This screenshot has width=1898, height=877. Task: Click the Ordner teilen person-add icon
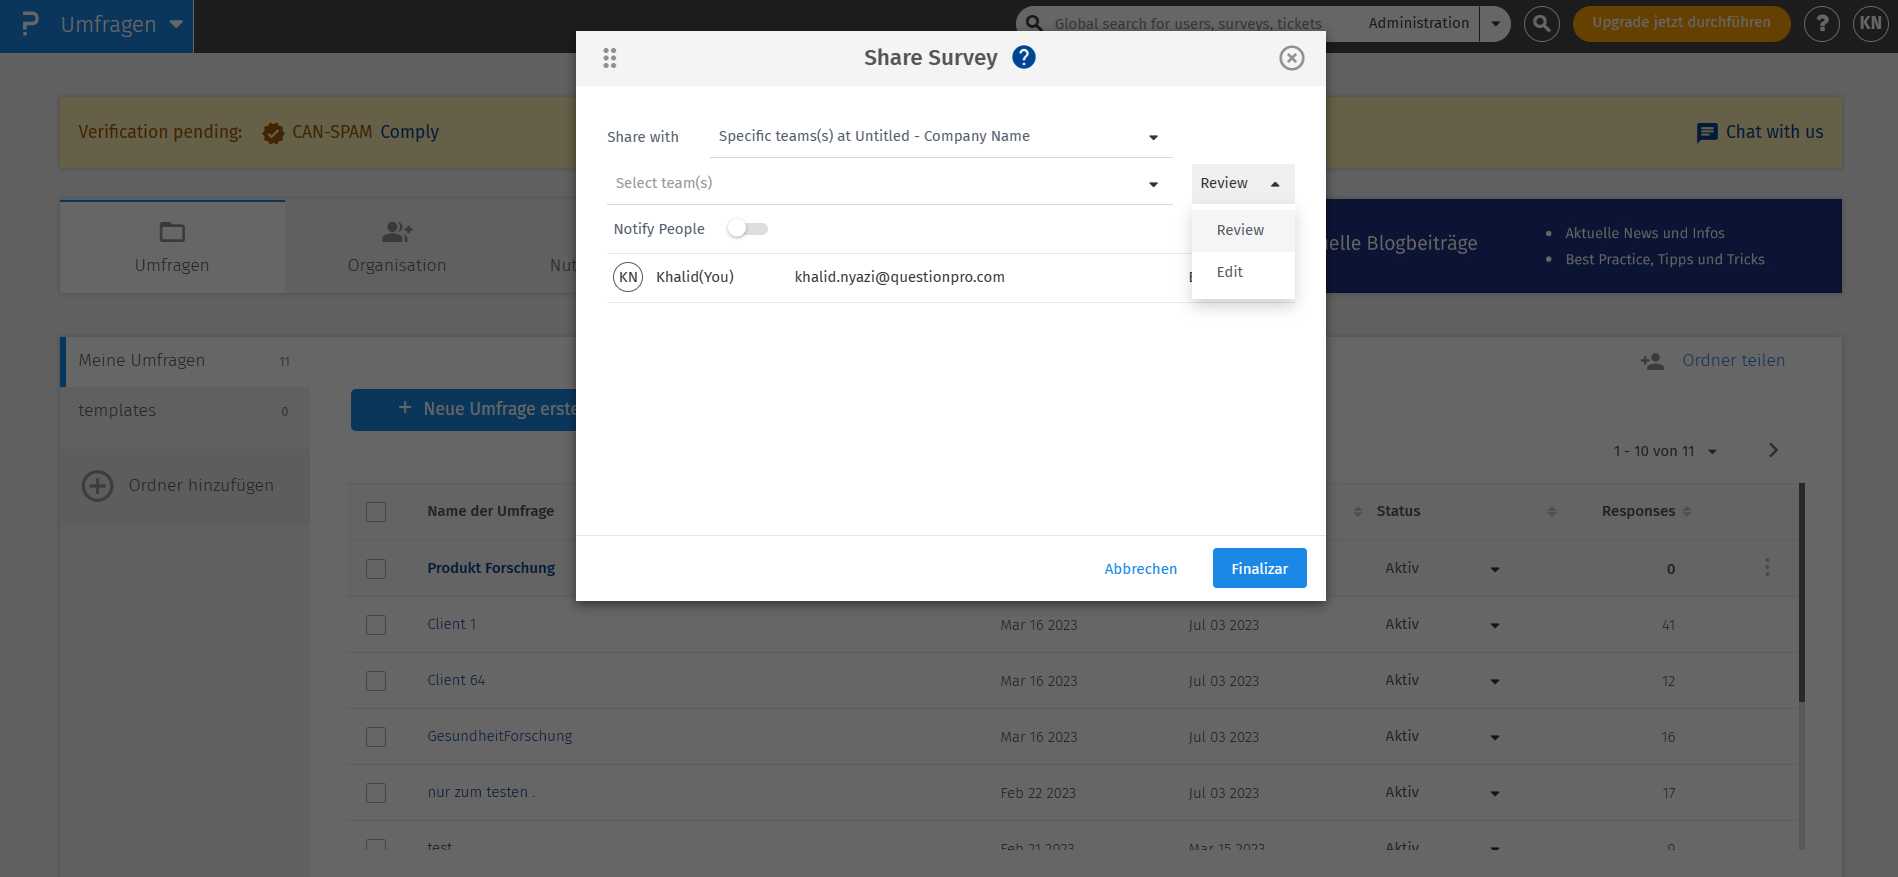coord(1652,361)
